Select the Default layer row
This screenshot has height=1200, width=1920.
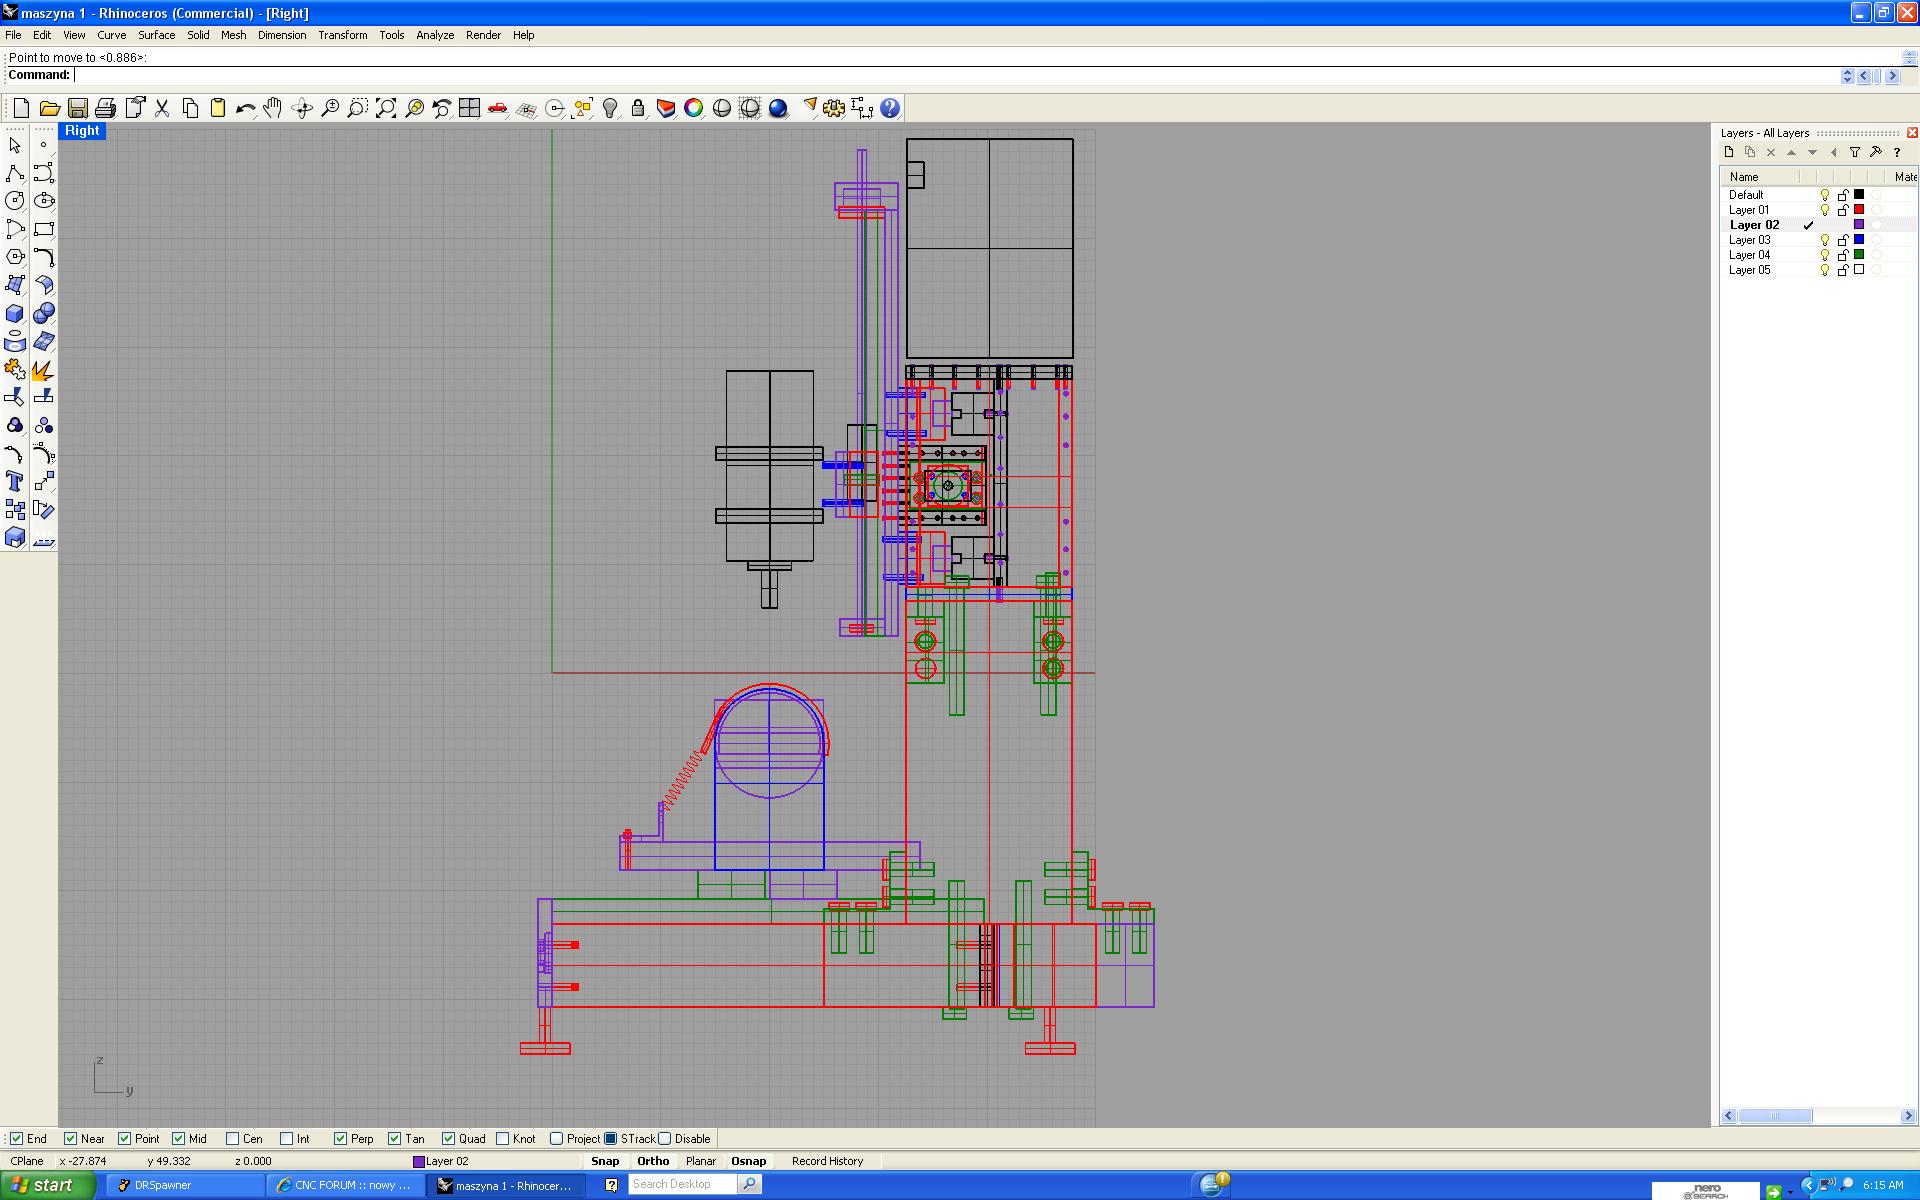(1818, 195)
